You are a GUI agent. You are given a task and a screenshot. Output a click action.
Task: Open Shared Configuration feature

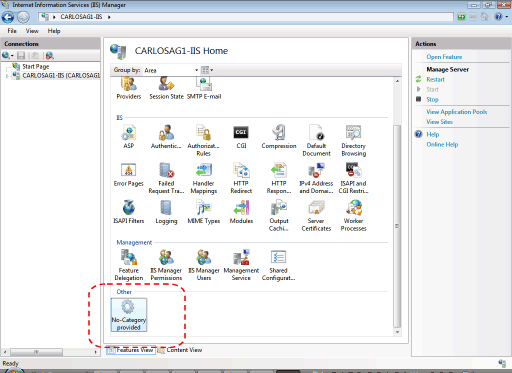[279, 265]
